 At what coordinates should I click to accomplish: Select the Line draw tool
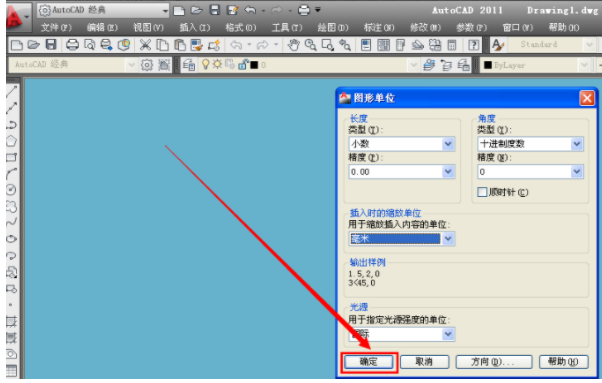(x=12, y=91)
